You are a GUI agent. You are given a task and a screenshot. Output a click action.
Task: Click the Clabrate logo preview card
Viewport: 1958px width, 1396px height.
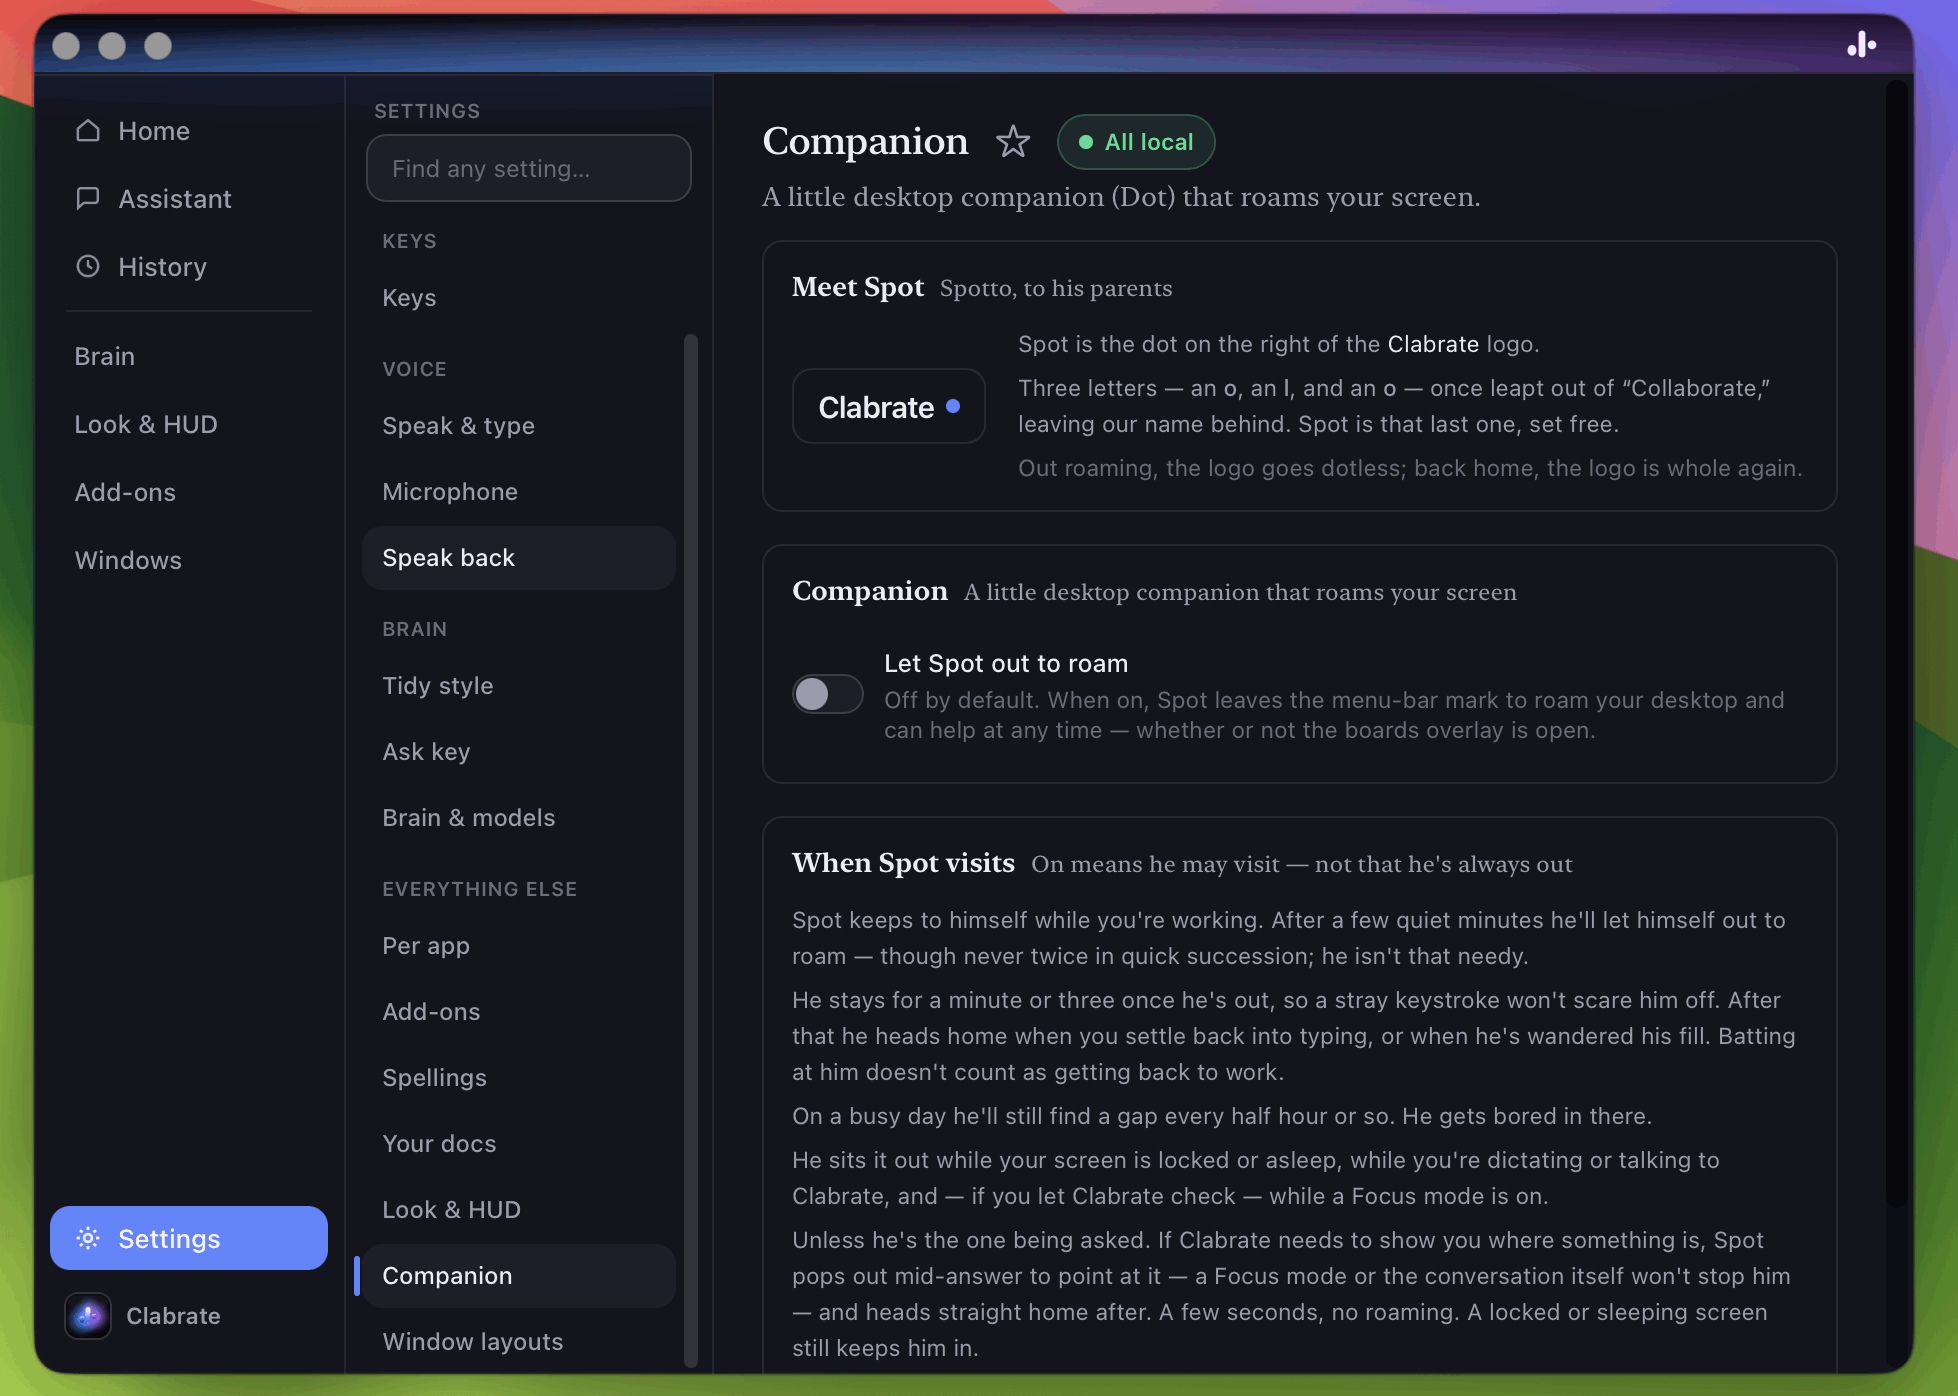(x=889, y=406)
